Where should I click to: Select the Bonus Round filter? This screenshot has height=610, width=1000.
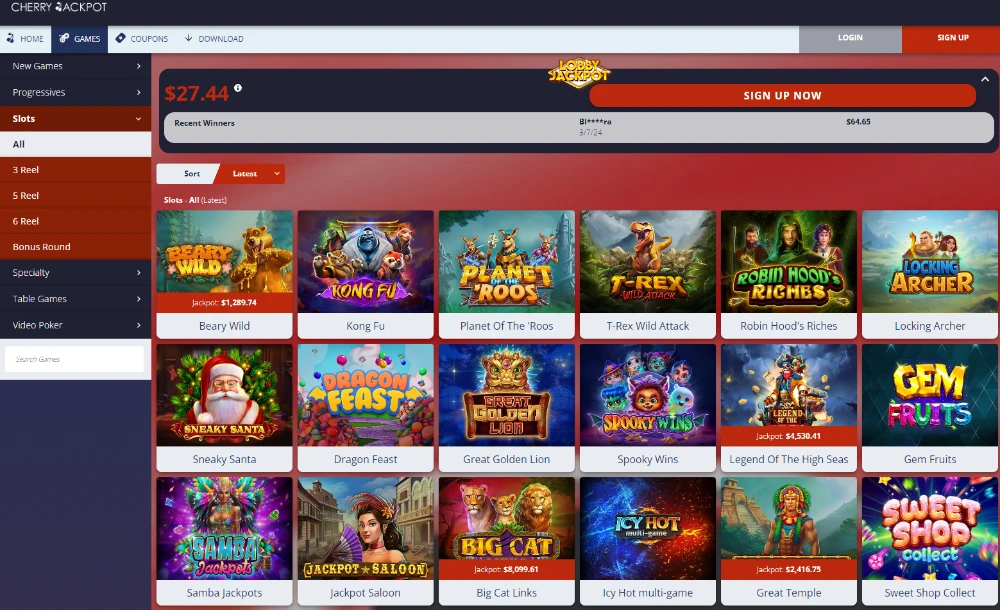[x=75, y=246]
